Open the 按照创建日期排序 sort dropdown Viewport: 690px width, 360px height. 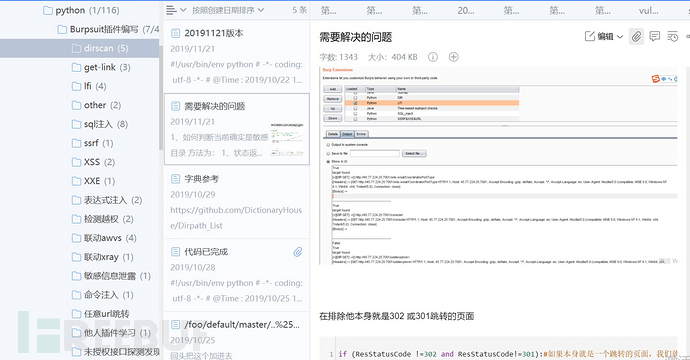228,10
